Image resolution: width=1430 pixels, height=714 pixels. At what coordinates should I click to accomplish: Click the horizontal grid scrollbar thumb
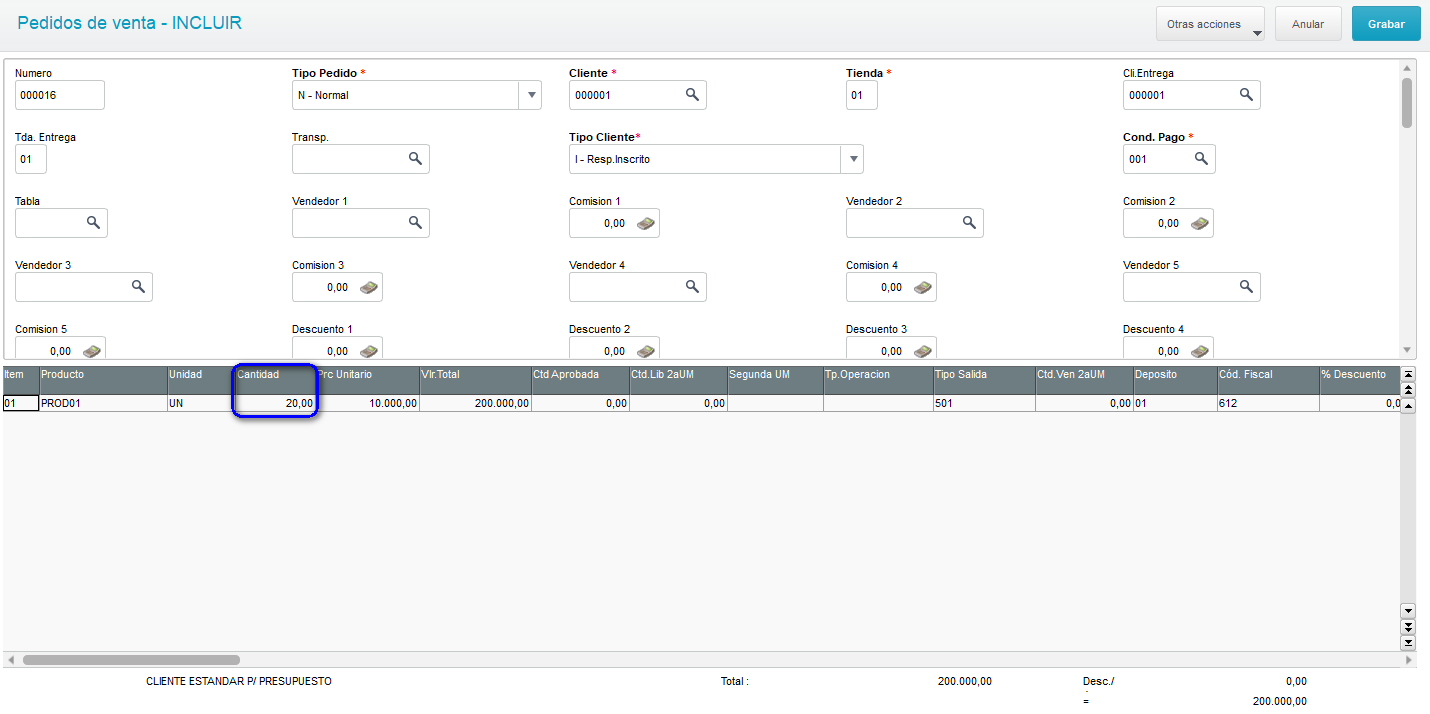click(x=131, y=660)
